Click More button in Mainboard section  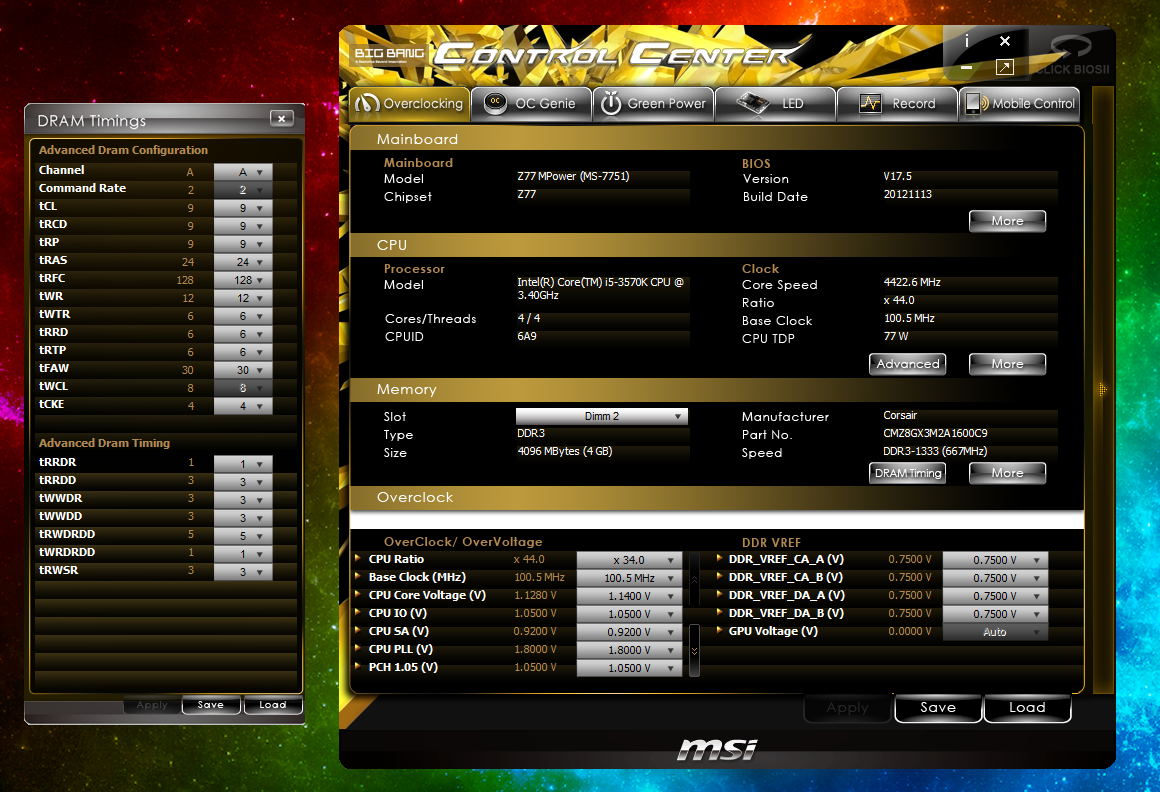click(x=1008, y=221)
